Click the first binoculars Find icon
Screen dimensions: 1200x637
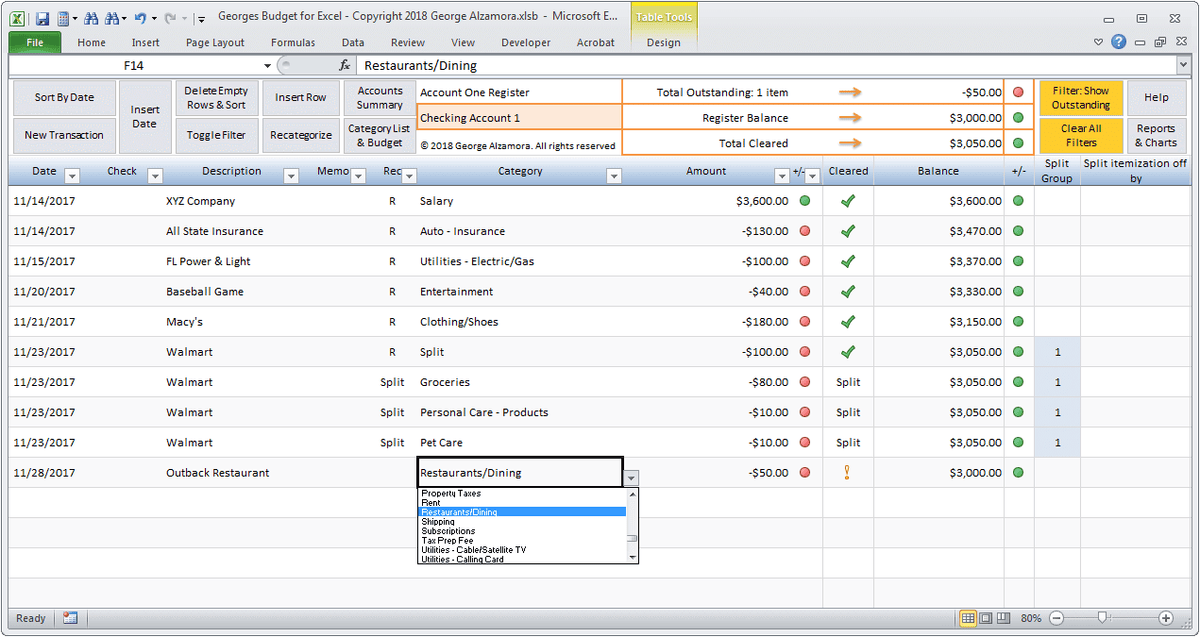tap(92, 18)
